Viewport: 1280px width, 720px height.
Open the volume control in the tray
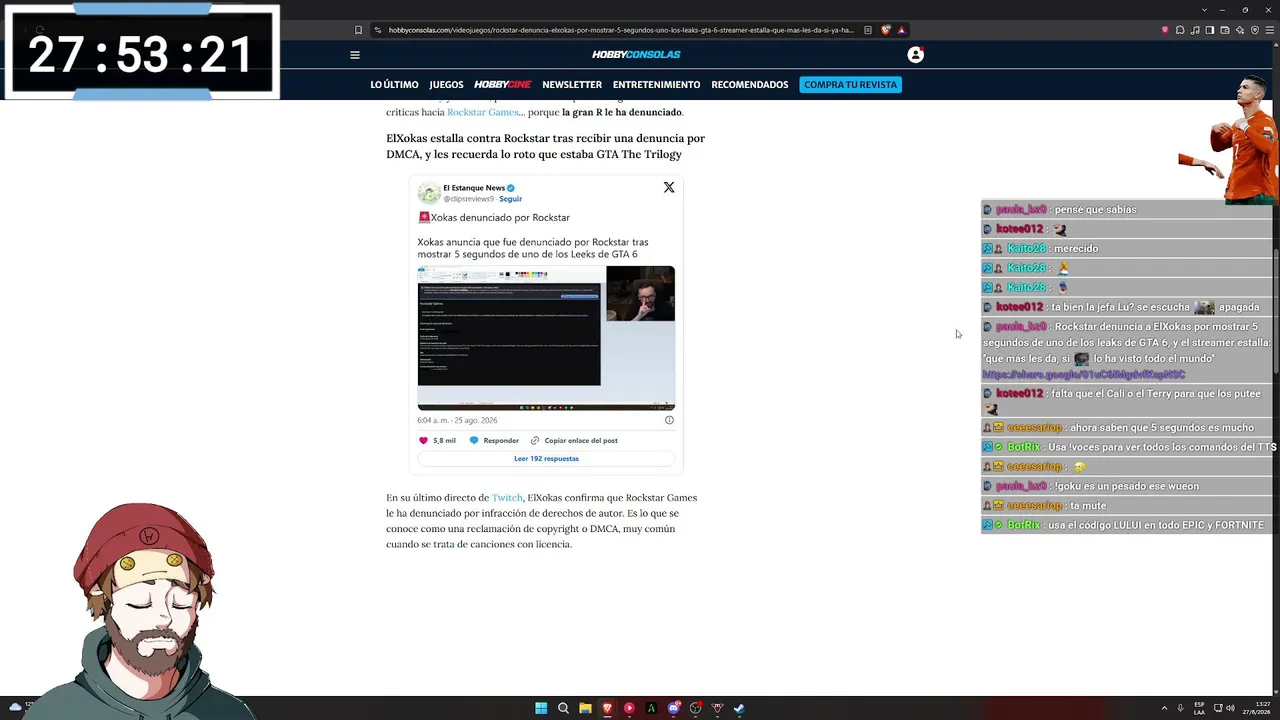pos(1230,708)
